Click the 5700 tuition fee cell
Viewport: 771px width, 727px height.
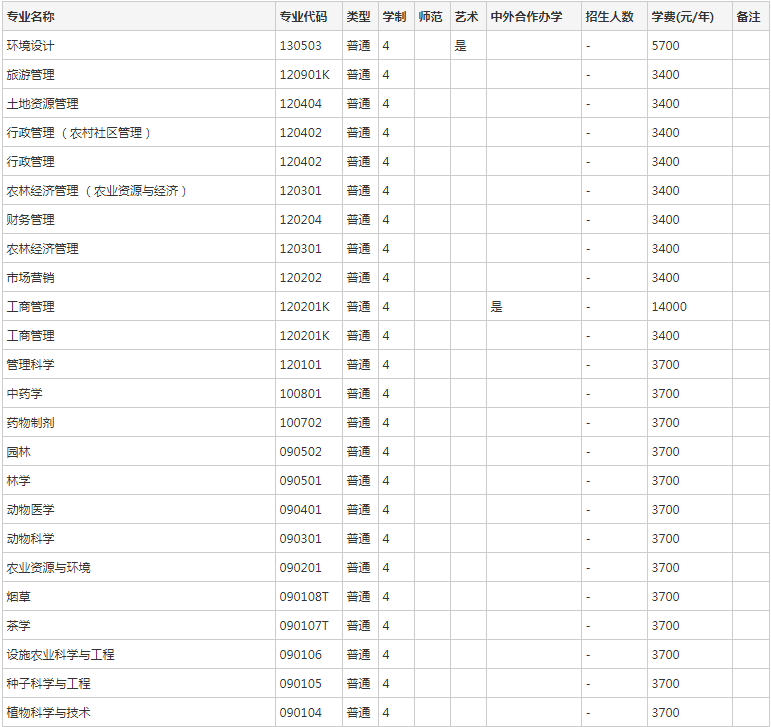665,46
